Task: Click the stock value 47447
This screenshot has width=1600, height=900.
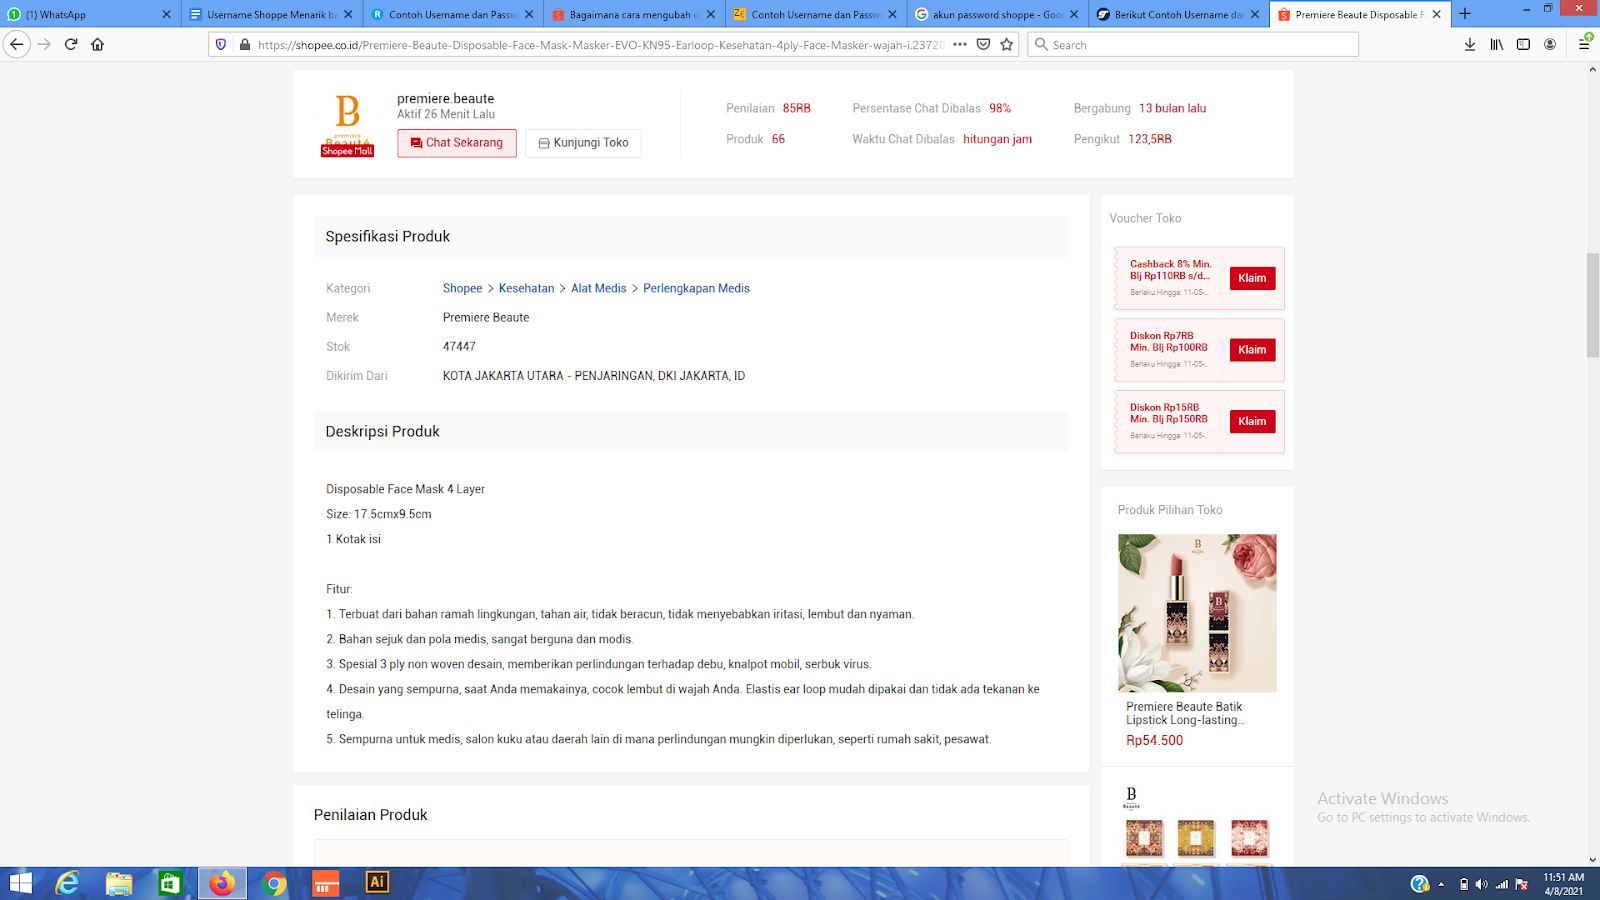Action: pos(459,346)
